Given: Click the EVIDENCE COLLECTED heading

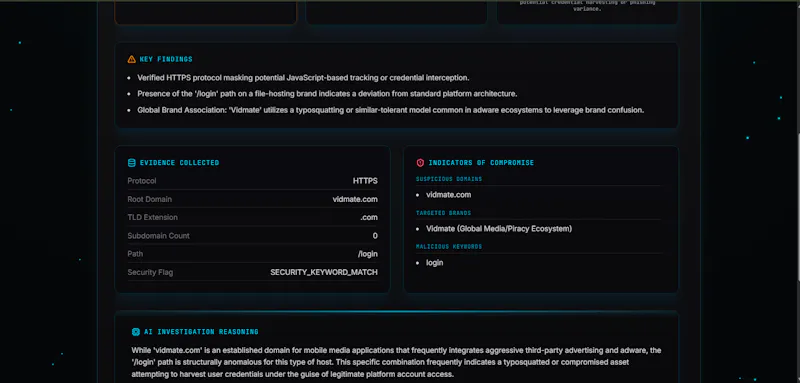Looking at the screenshot, I should click(x=180, y=163).
